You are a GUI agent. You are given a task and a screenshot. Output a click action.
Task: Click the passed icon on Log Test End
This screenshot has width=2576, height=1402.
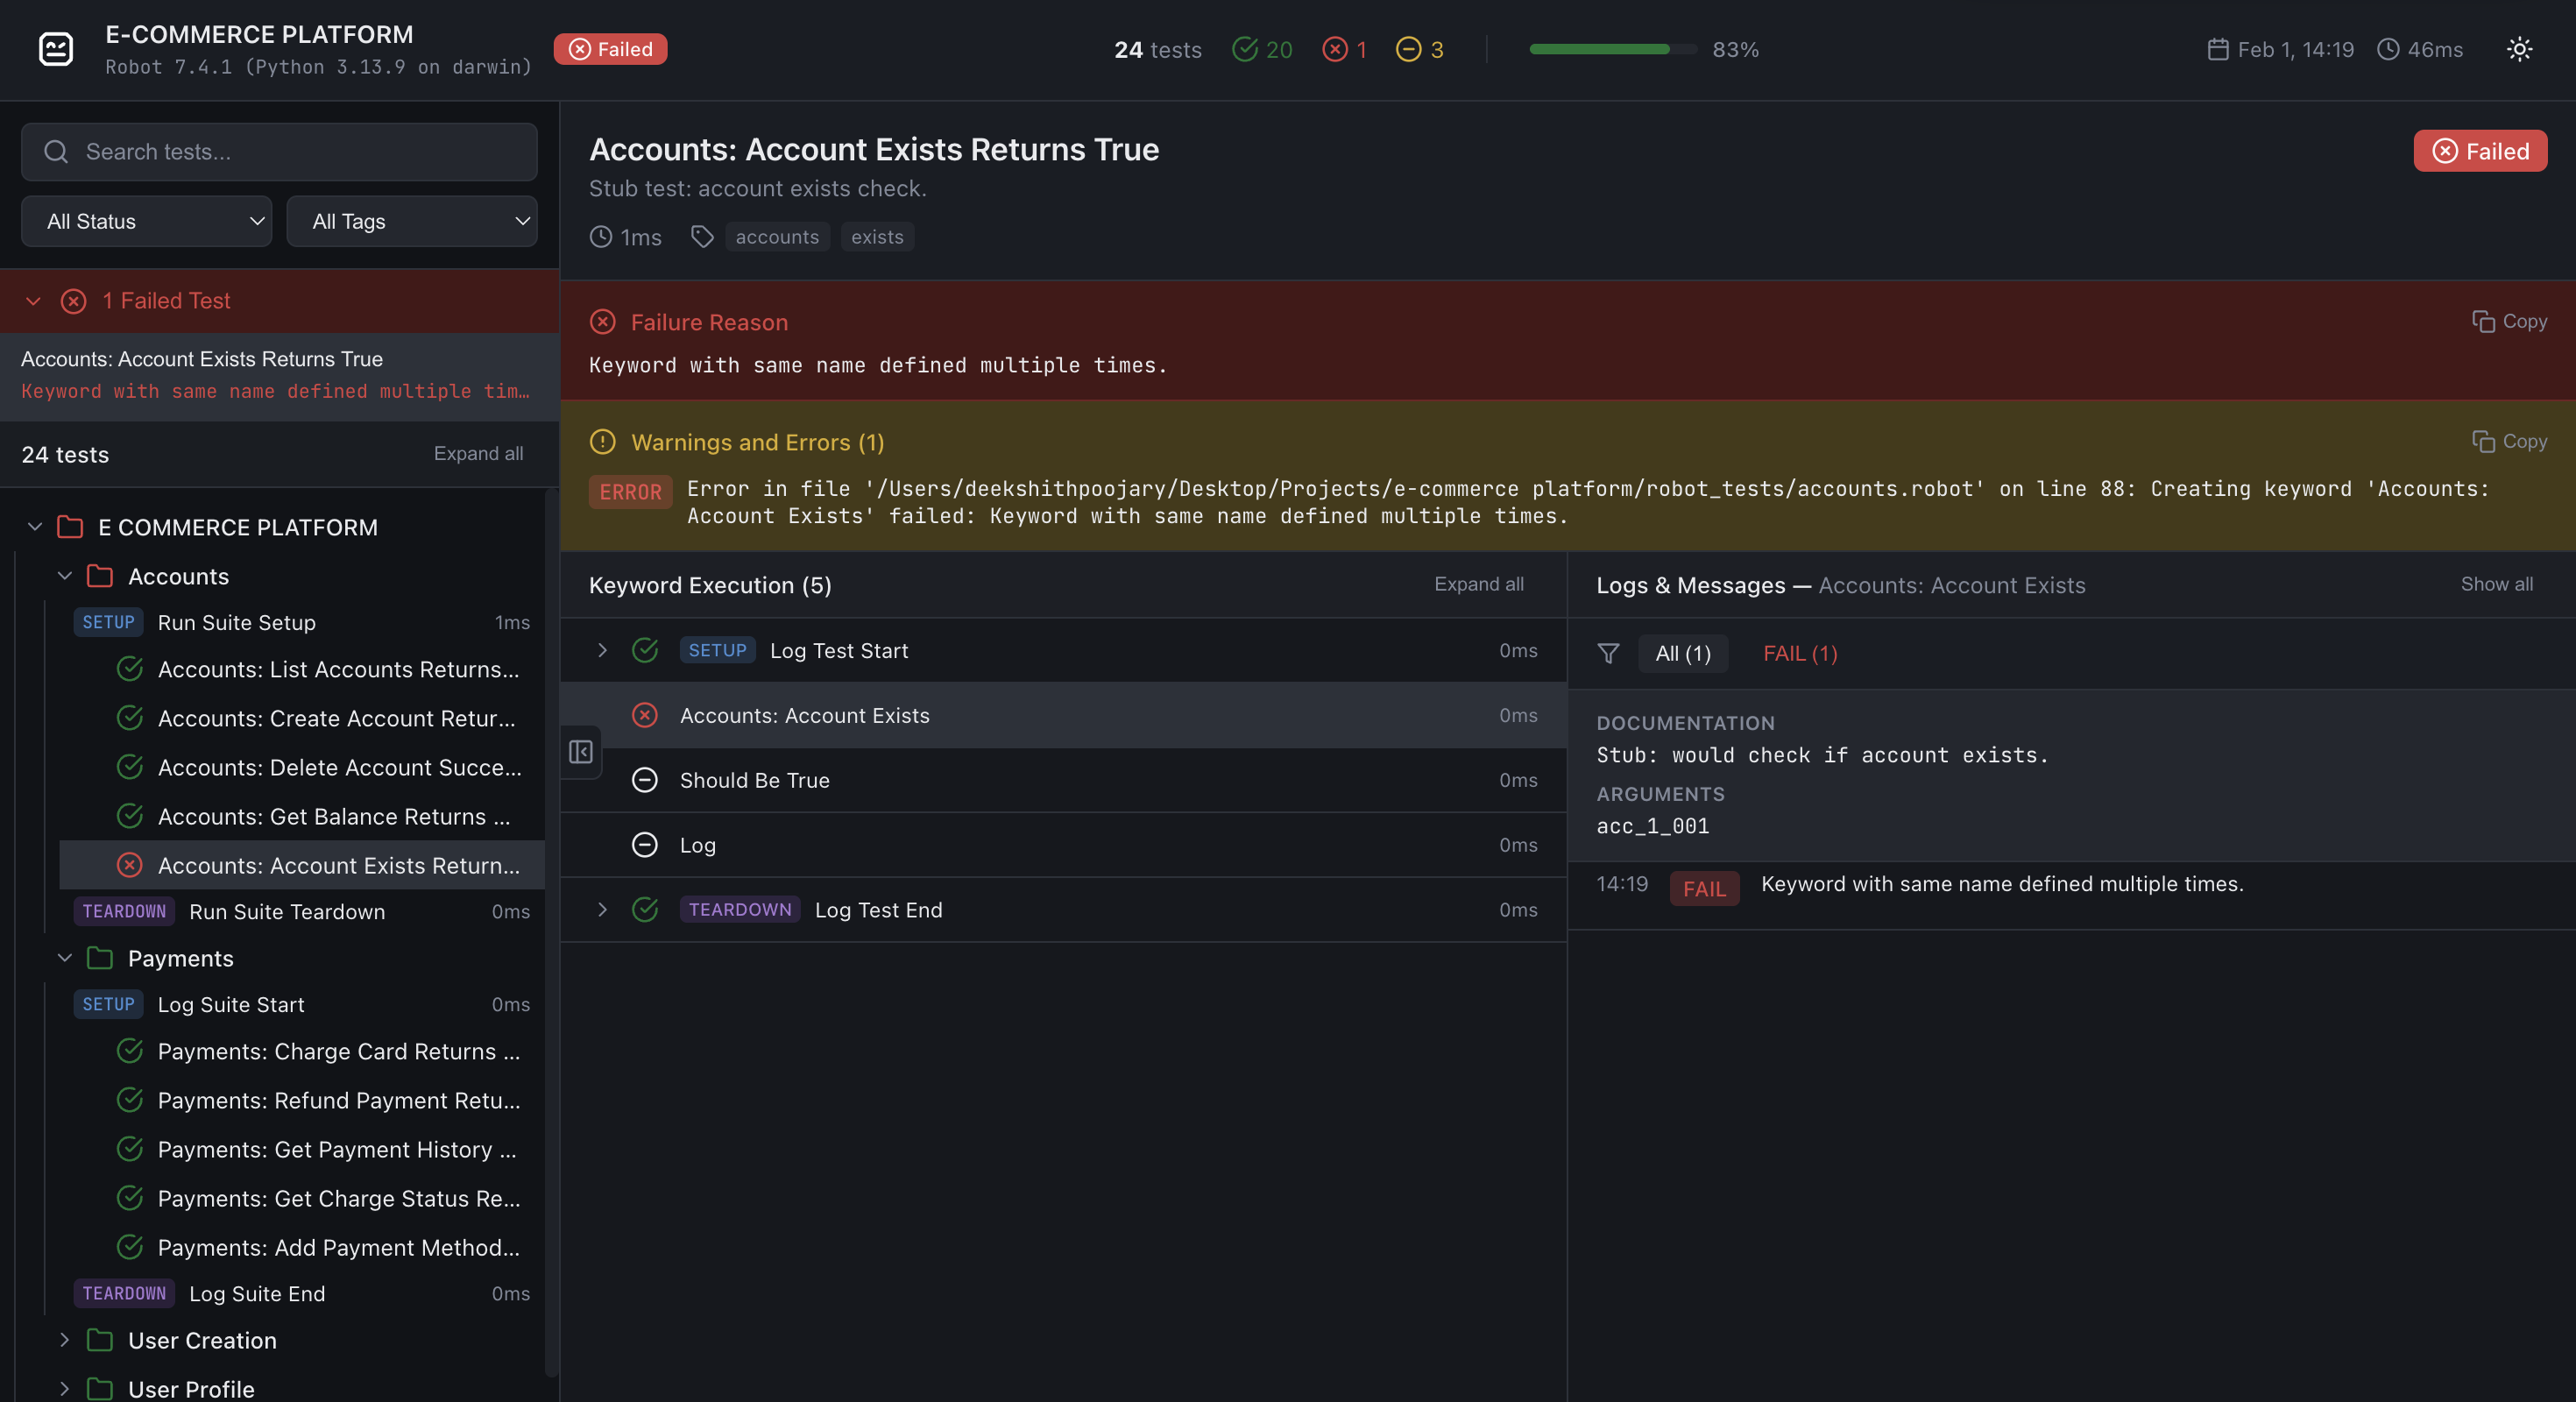point(645,910)
